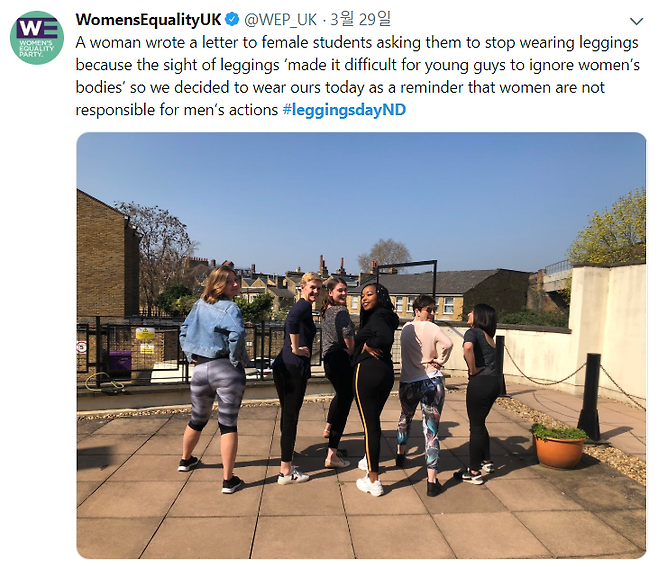Click the woman in pink sweater
658x567 pixels.
point(423,391)
